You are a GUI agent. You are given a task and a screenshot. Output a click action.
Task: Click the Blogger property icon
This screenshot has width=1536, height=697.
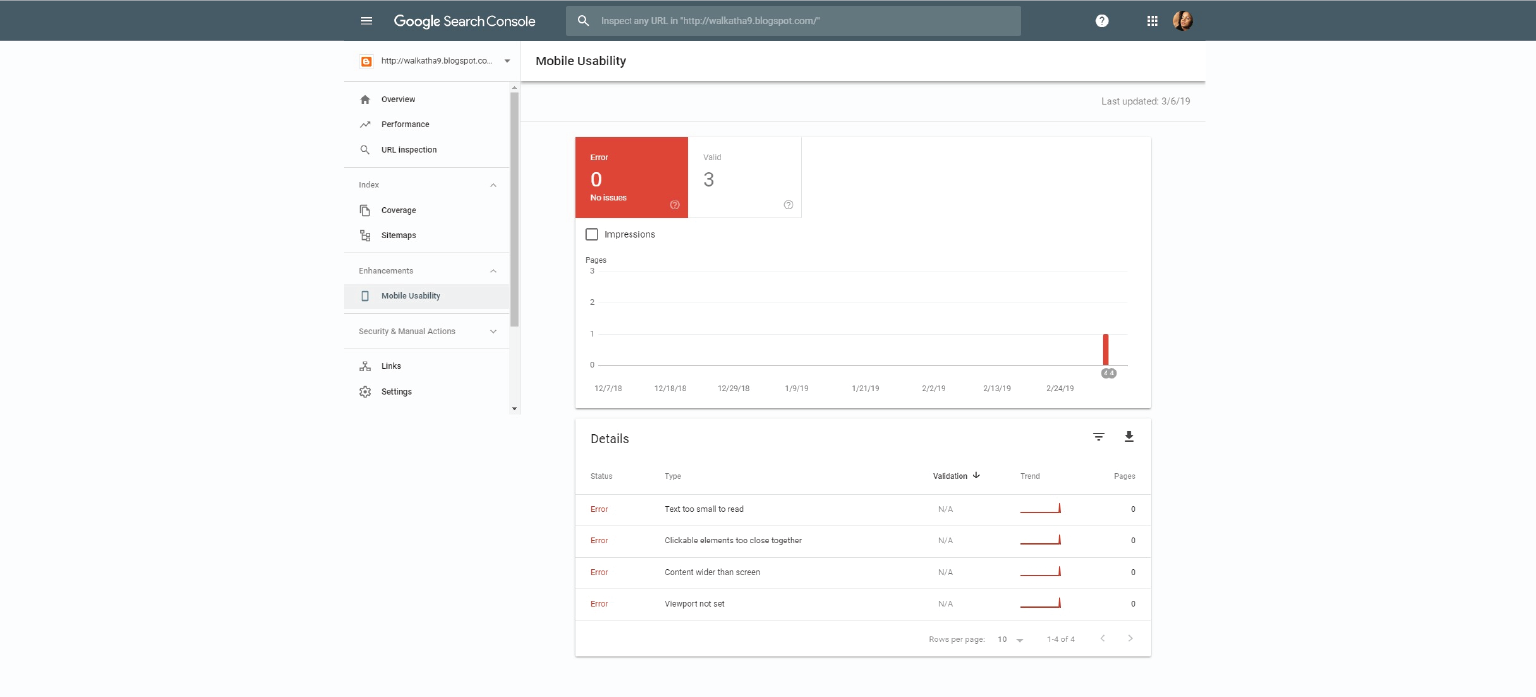[x=366, y=61]
